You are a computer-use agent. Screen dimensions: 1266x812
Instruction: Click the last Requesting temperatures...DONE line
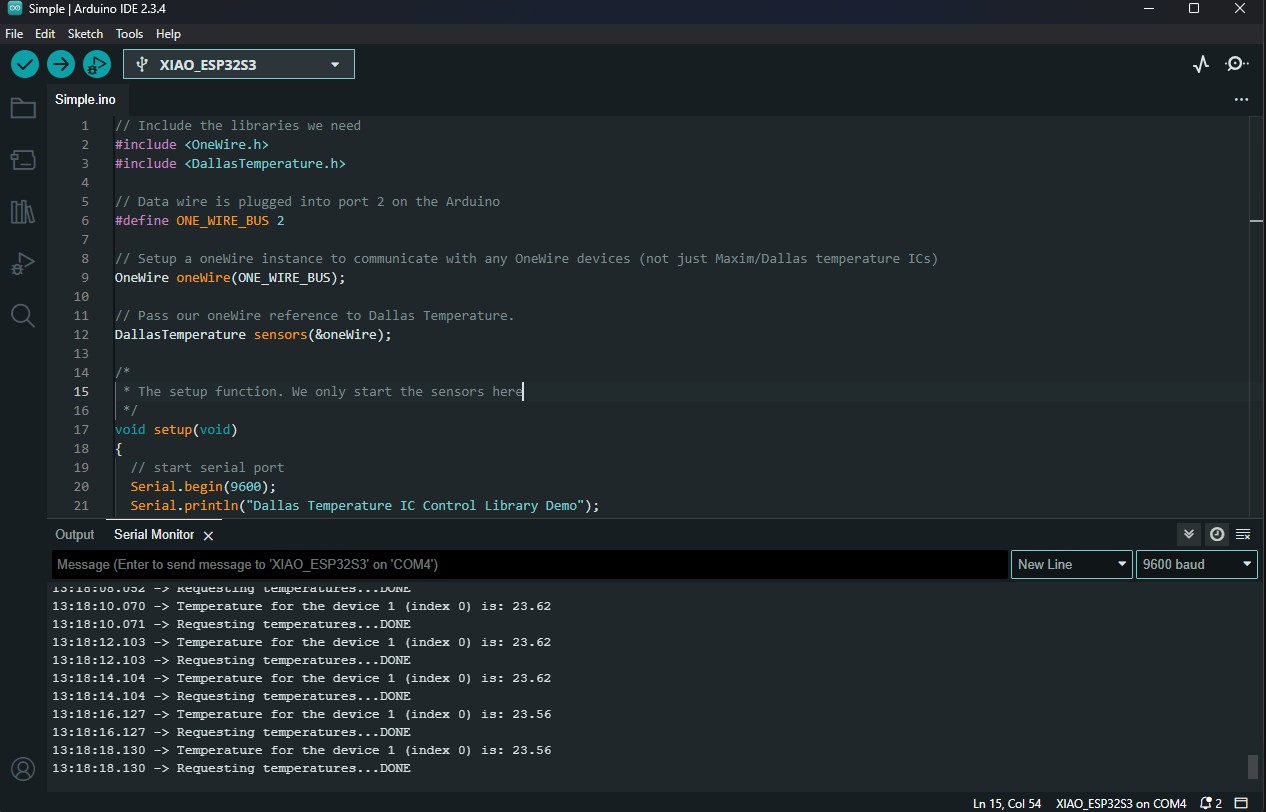coord(232,768)
